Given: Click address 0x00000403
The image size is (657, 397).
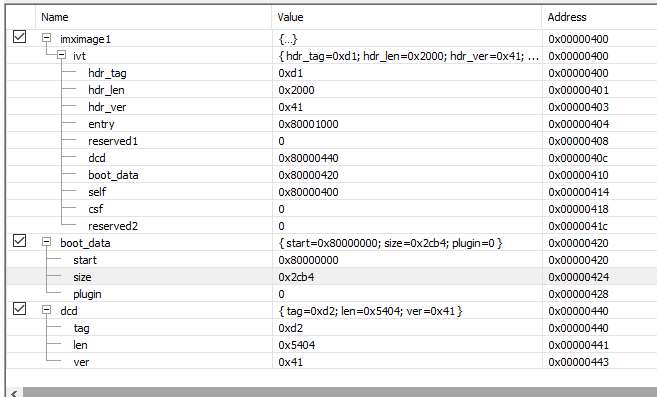Looking at the screenshot, I should (x=578, y=107).
